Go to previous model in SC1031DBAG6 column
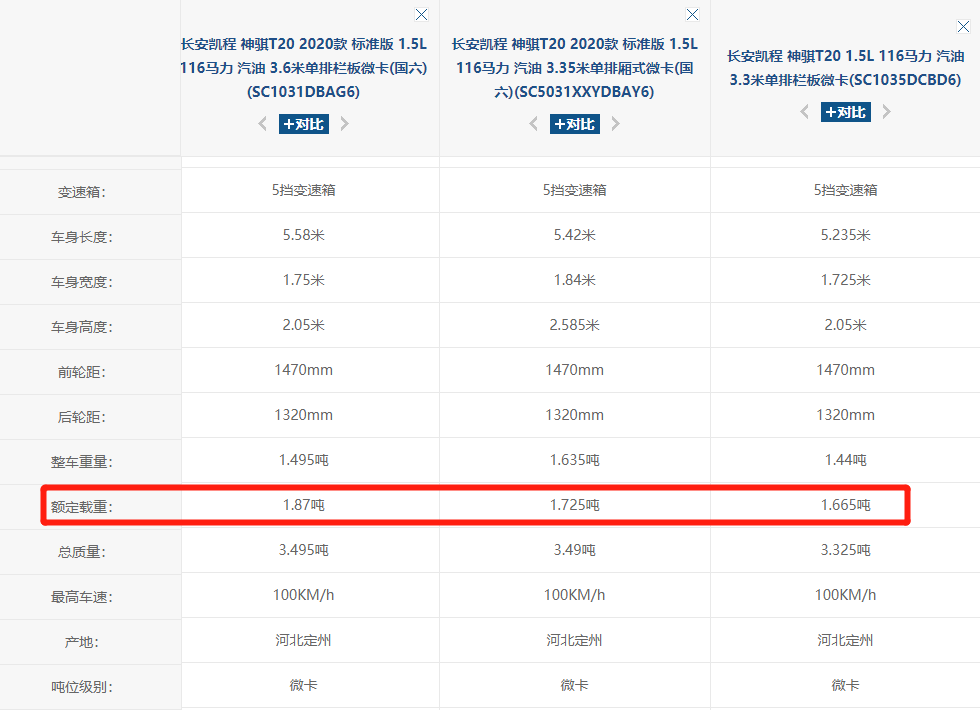Viewport: 980px width, 710px height. 262,124
